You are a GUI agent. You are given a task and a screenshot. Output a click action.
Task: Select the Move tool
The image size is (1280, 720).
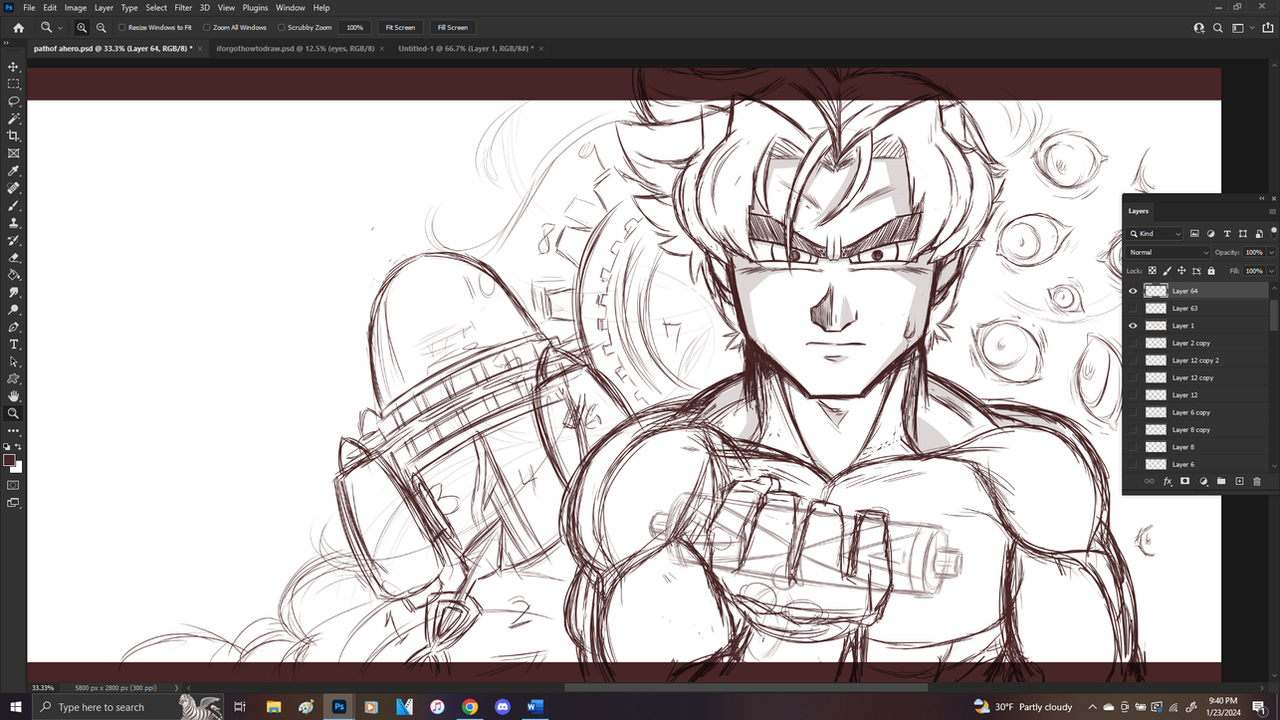(13, 66)
